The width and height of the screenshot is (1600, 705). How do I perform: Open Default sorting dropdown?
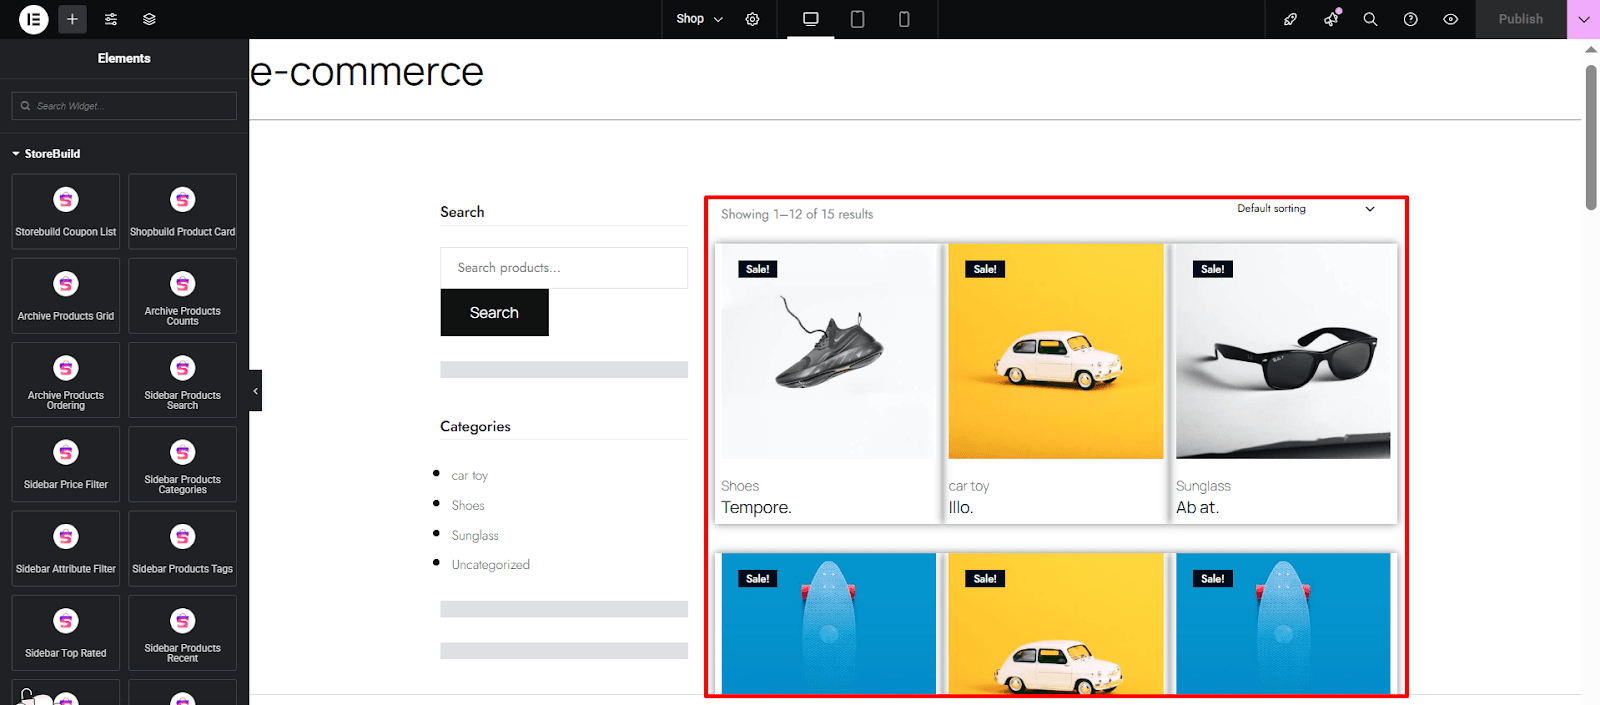[x=1305, y=208]
